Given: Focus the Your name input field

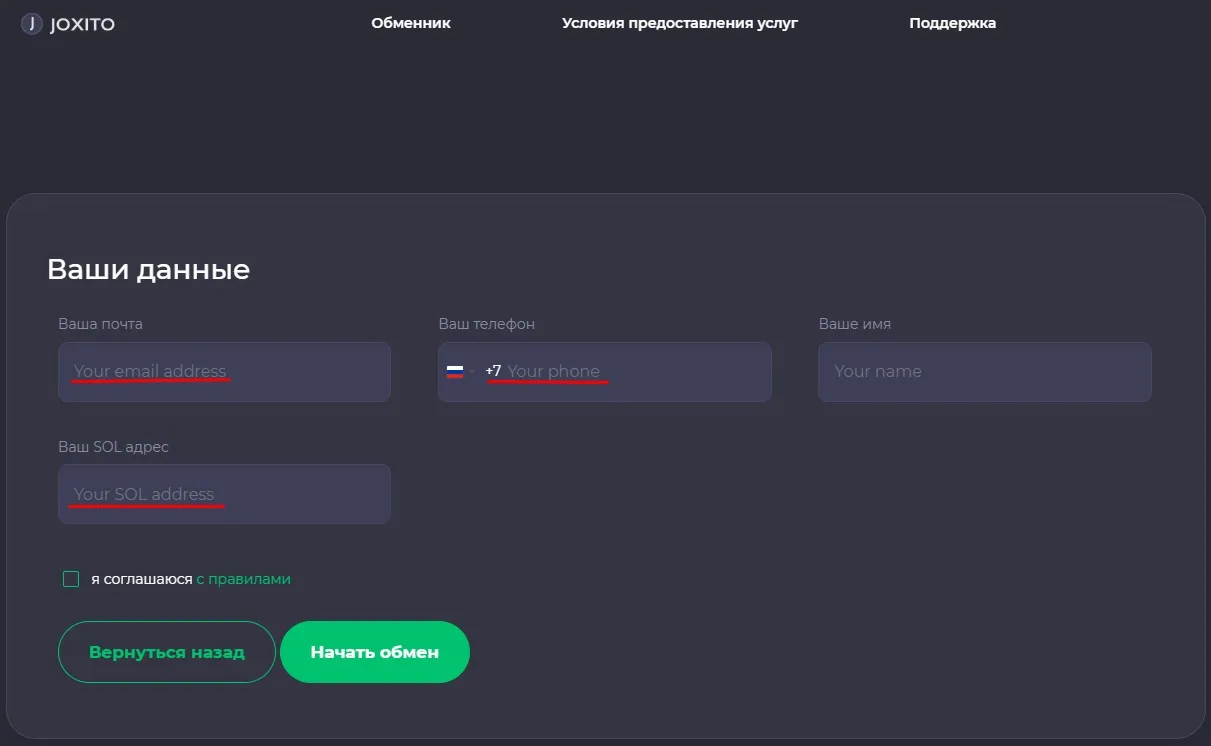Looking at the screenshot, I should (985, 372).
